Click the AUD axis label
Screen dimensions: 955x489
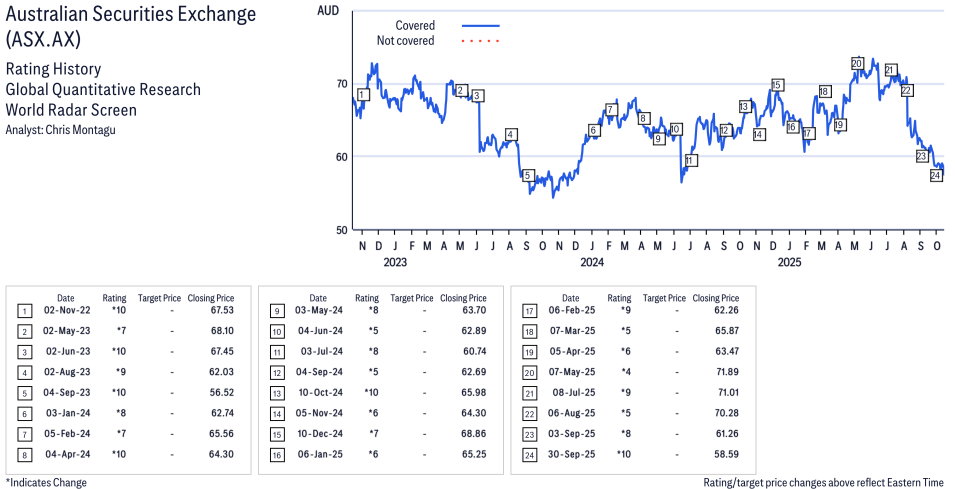[326, 10]
